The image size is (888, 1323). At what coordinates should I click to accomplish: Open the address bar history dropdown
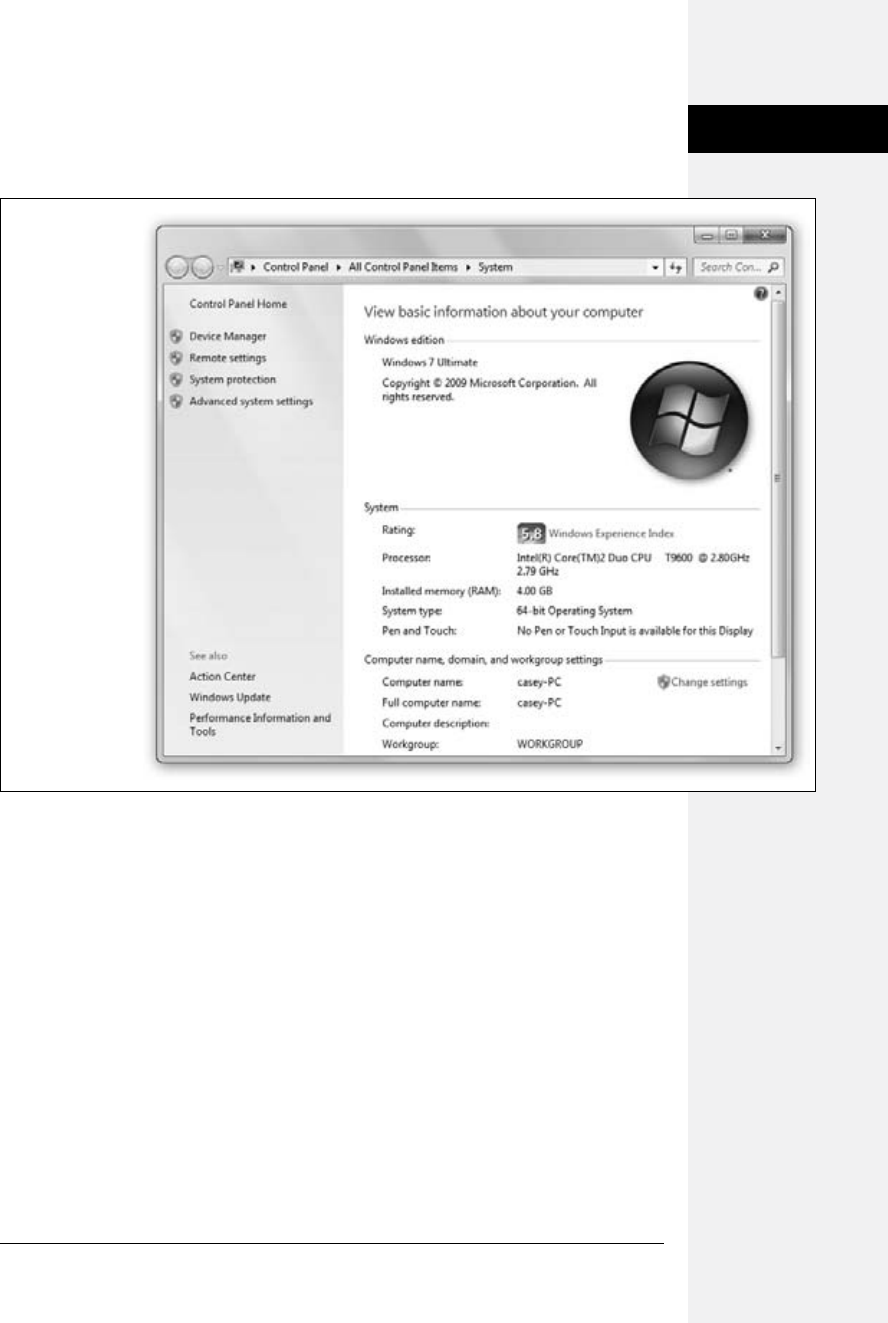pos(655,268)
